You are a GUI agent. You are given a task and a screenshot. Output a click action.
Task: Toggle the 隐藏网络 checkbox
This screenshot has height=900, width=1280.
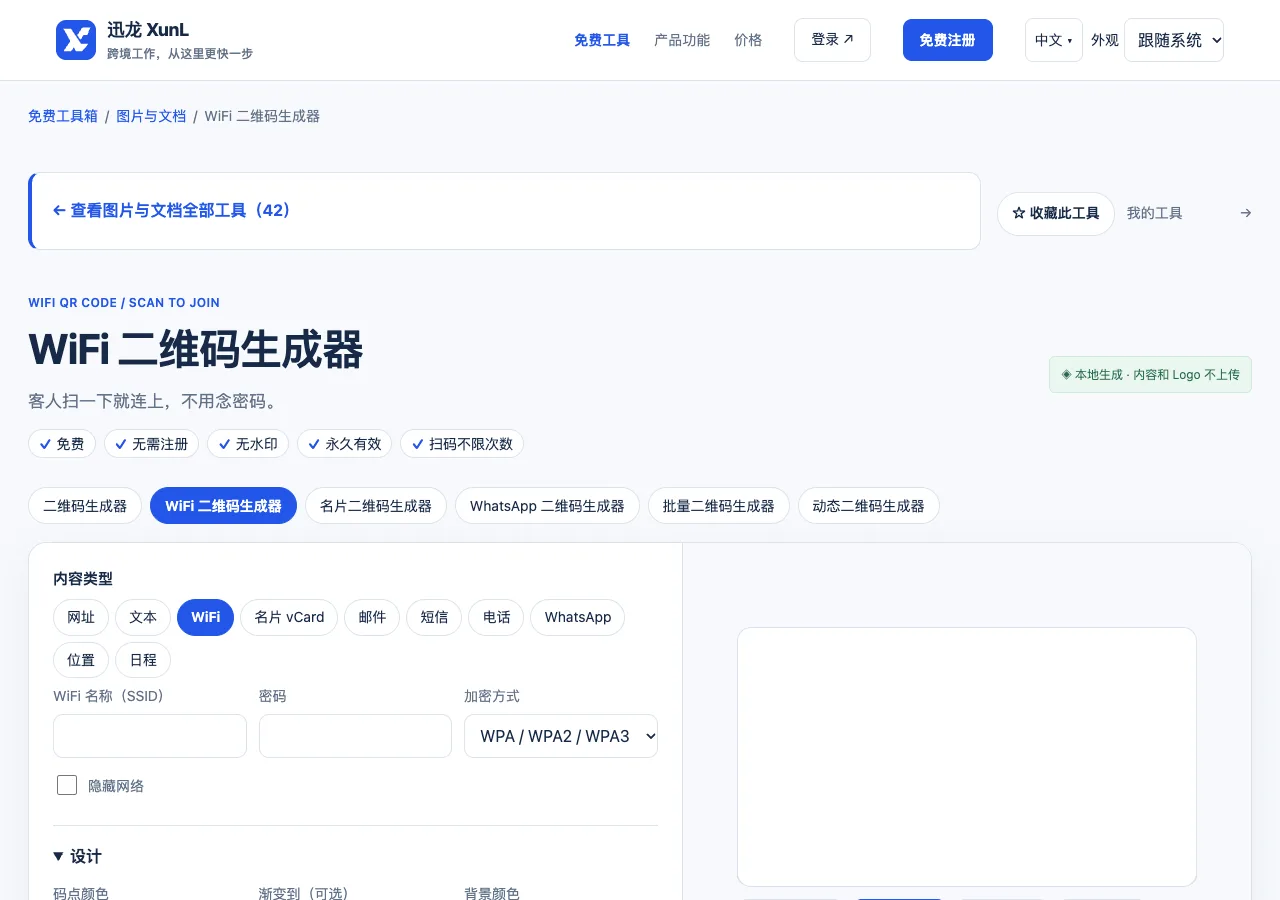(67, 785)
